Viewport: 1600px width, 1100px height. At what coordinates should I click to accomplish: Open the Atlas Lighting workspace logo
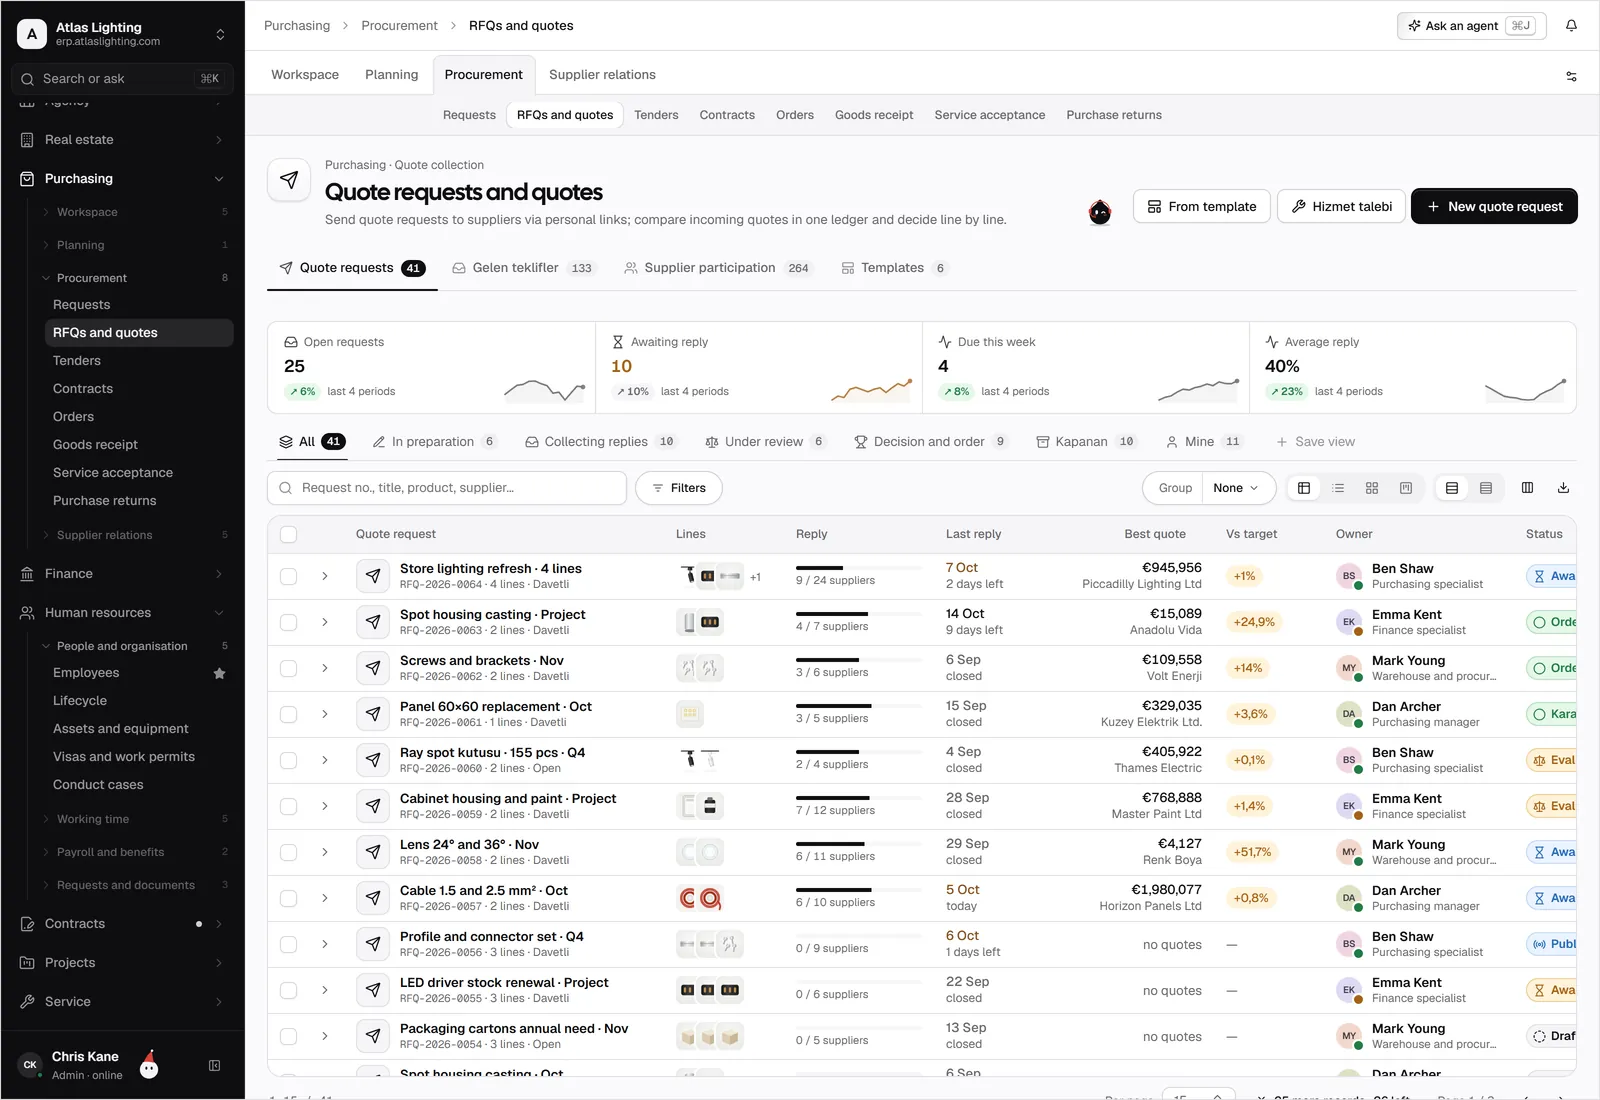(x=32, y=34)
